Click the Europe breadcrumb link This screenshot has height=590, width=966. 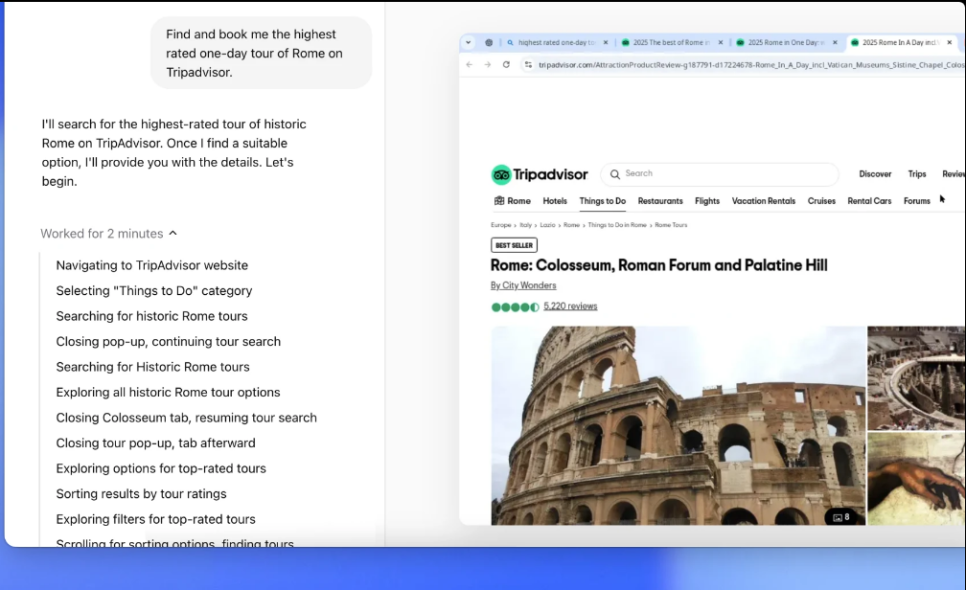[501, 225]
